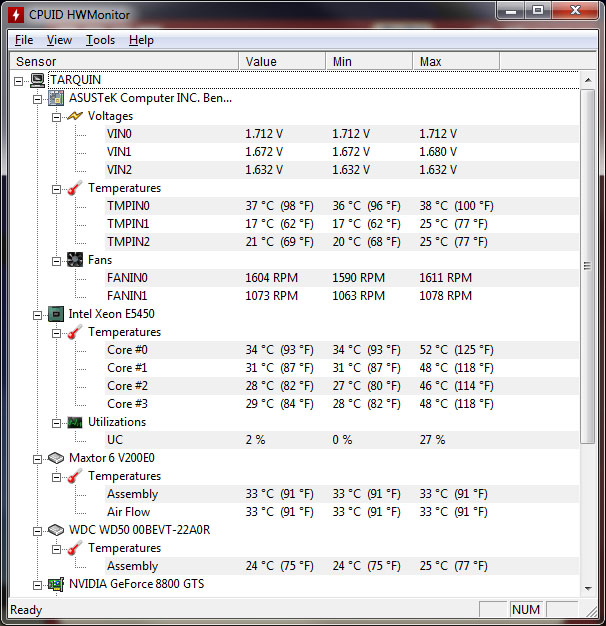Viewport: 606px width, 626px height.
Task: Select Assembly row under WDC Temperatures
Action: [342, 566]
